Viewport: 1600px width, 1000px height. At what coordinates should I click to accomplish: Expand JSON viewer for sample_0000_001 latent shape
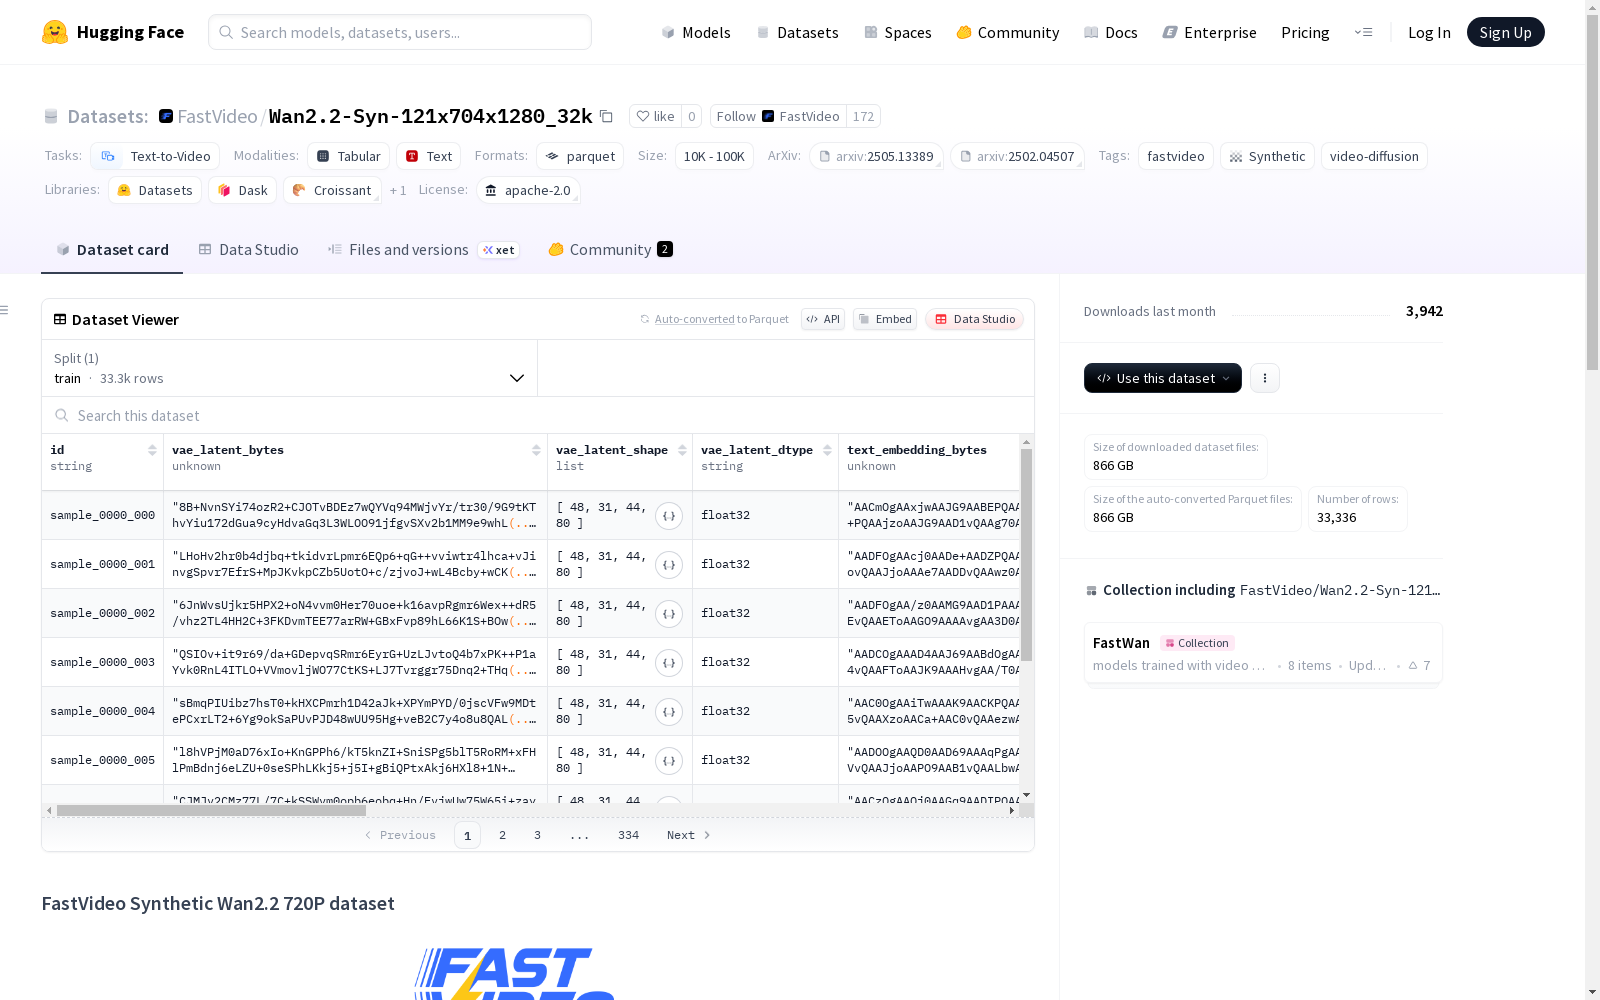(x=669, y=565)
